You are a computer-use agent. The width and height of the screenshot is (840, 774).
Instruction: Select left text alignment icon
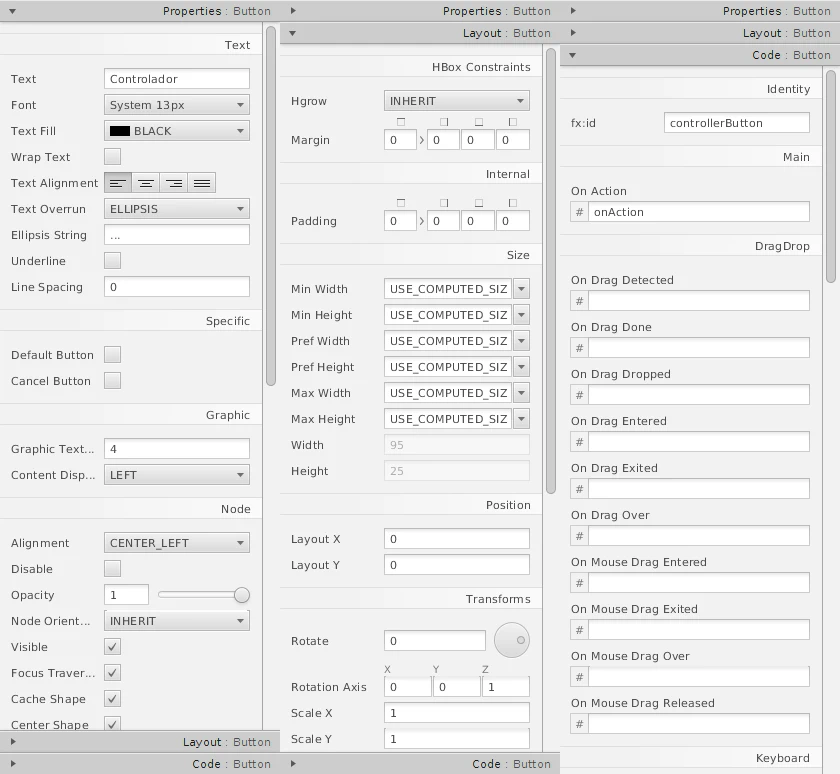click(x=118, y=183)
